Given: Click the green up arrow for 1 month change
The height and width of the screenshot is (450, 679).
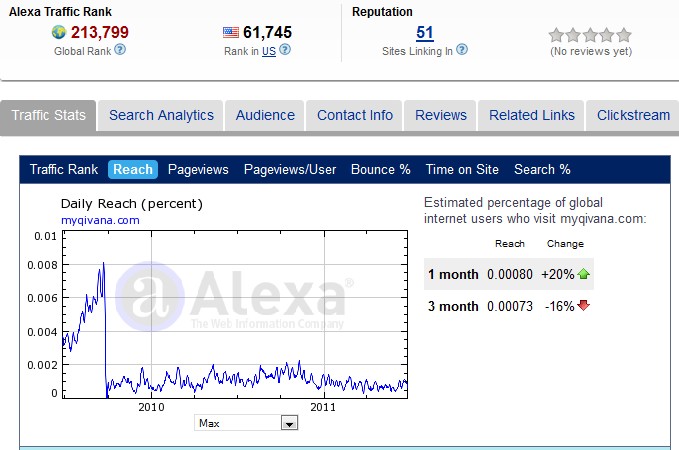Looking at the screenshot, I should (x=583, y=275).
